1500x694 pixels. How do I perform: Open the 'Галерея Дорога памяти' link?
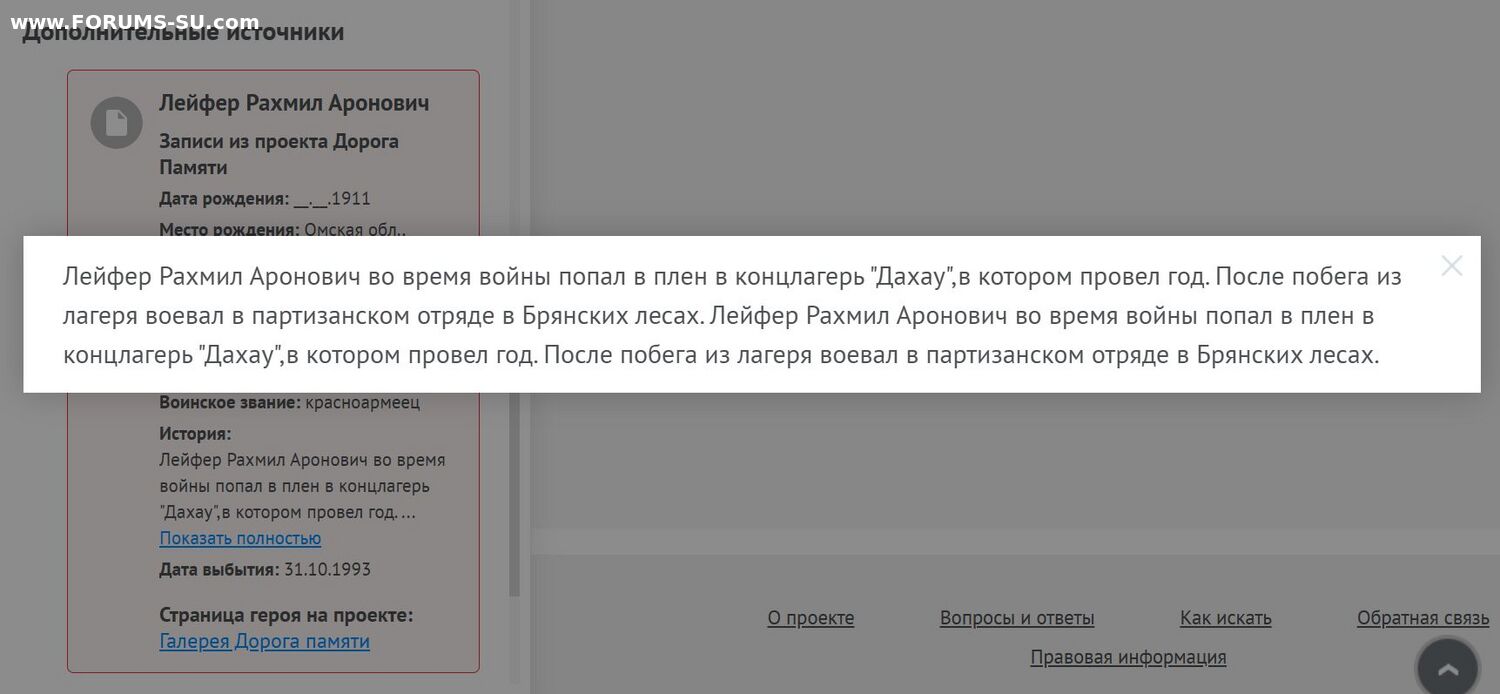[264, 641]
